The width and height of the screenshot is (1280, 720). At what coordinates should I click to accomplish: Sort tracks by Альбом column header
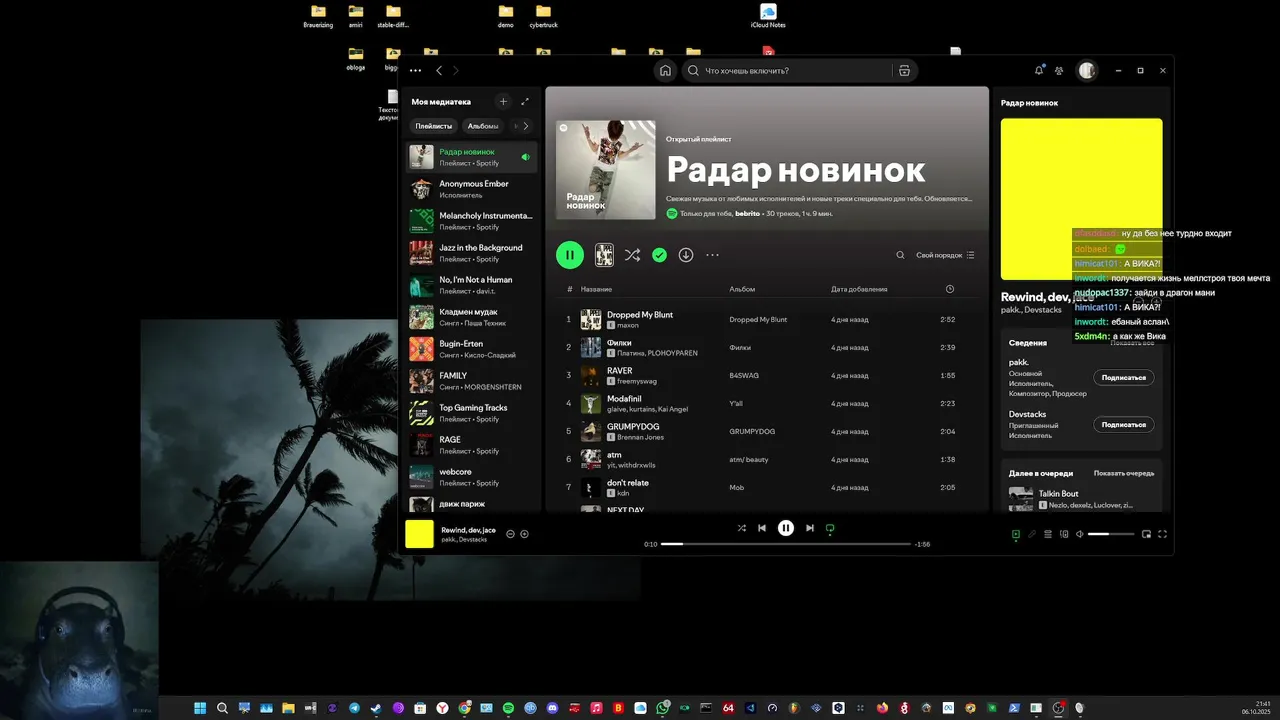[x=742, y=289]
